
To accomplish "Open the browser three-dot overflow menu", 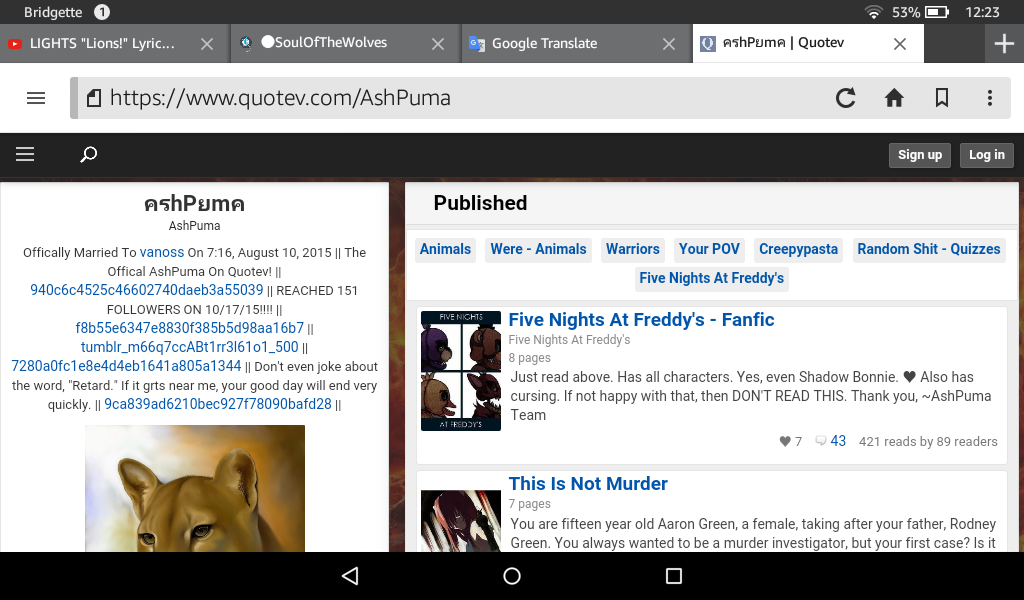I will click(990, 98).
